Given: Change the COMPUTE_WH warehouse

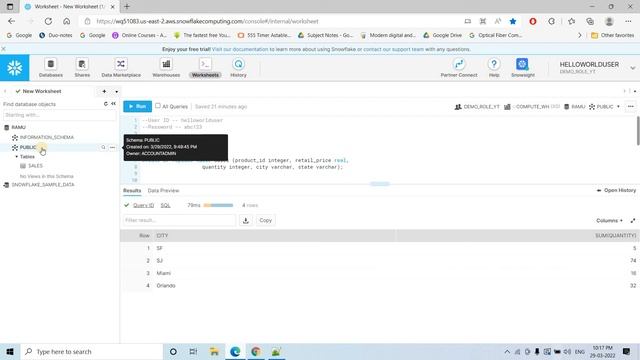Looking at the screenshot, I should 532,107.
